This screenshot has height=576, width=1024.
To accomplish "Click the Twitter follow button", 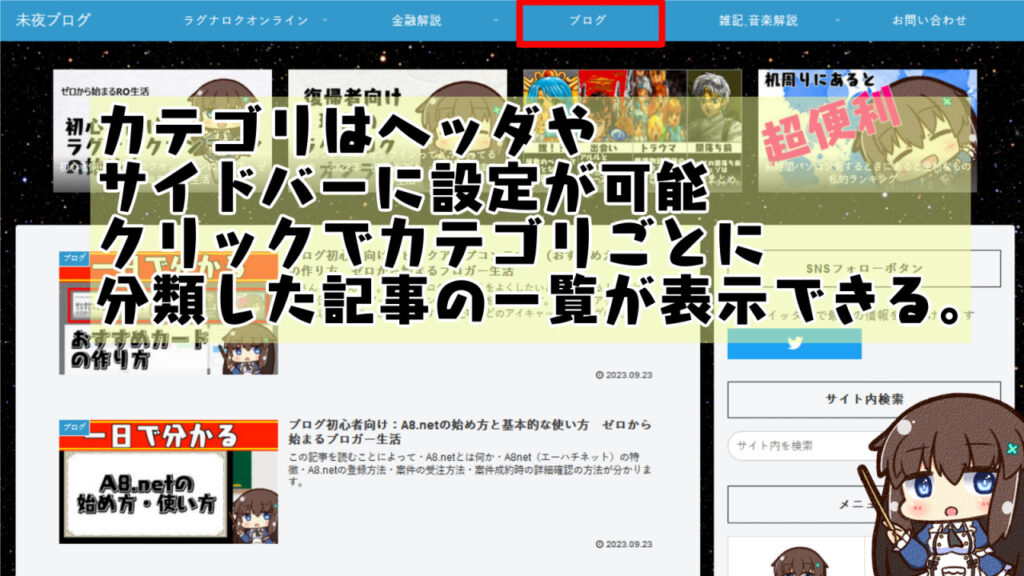I will point(794,344).
